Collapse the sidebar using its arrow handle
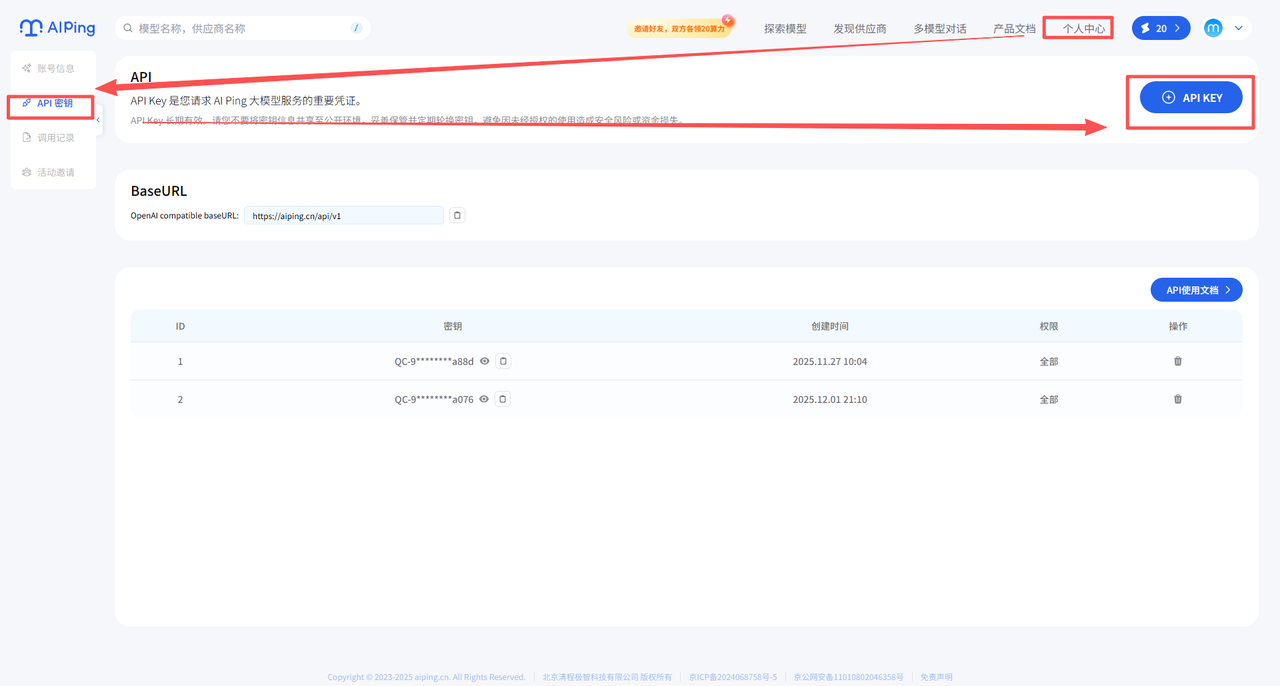This screenshot has height=686, width=1280. click(x=98, y=120)
